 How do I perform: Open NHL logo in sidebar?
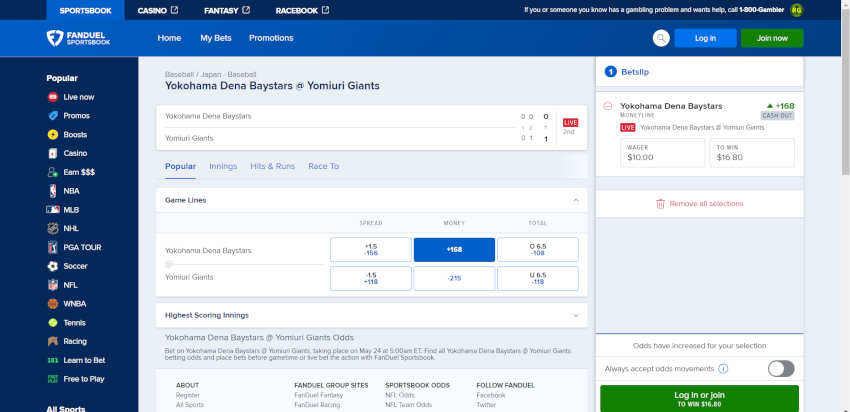click(53, 229)
